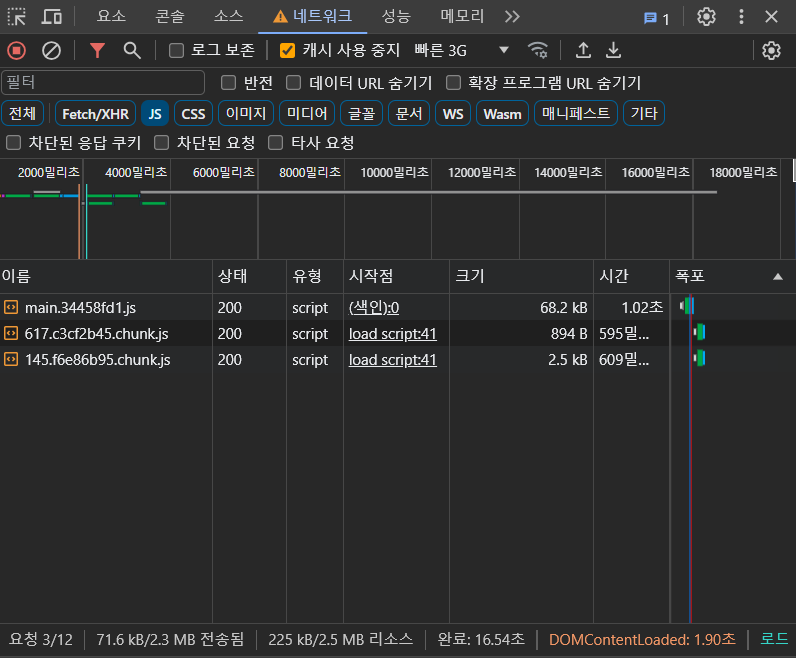Check 차단된 요청 checkbox
The width and height of the screenshot is (796, 658).
coord(161,143)
